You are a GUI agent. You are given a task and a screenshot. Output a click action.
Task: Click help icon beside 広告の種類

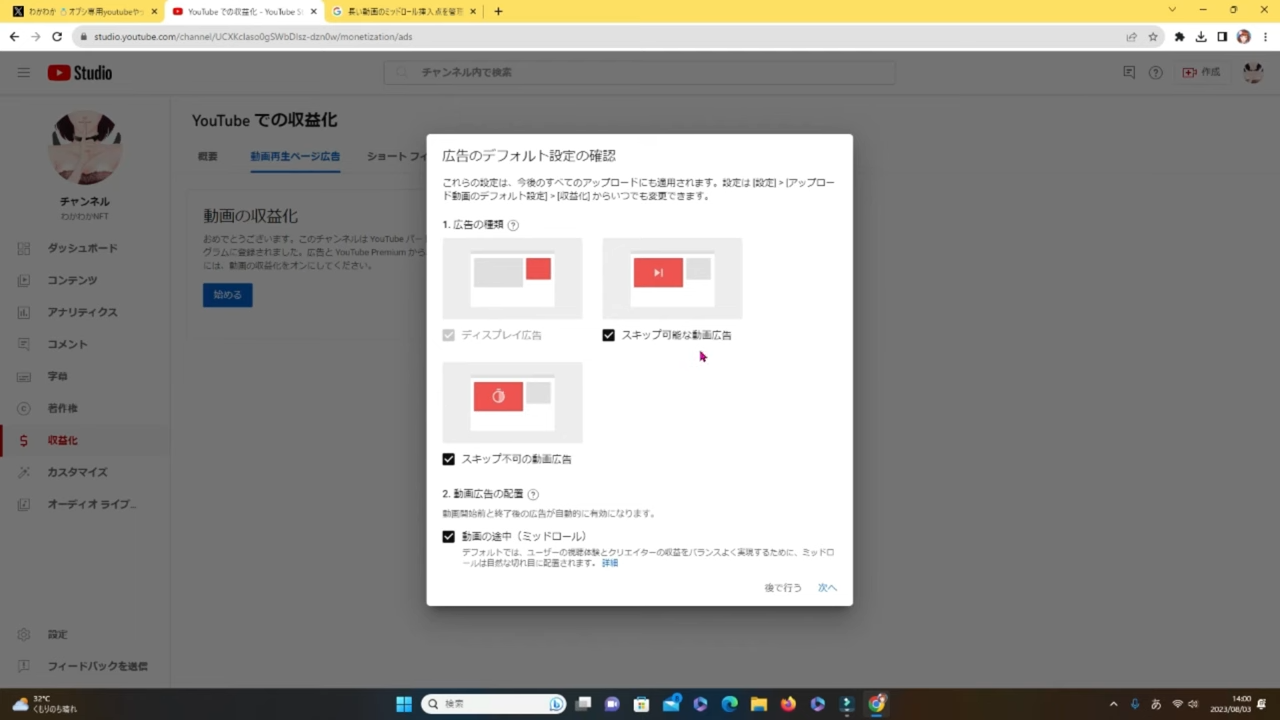pos(513,225)
